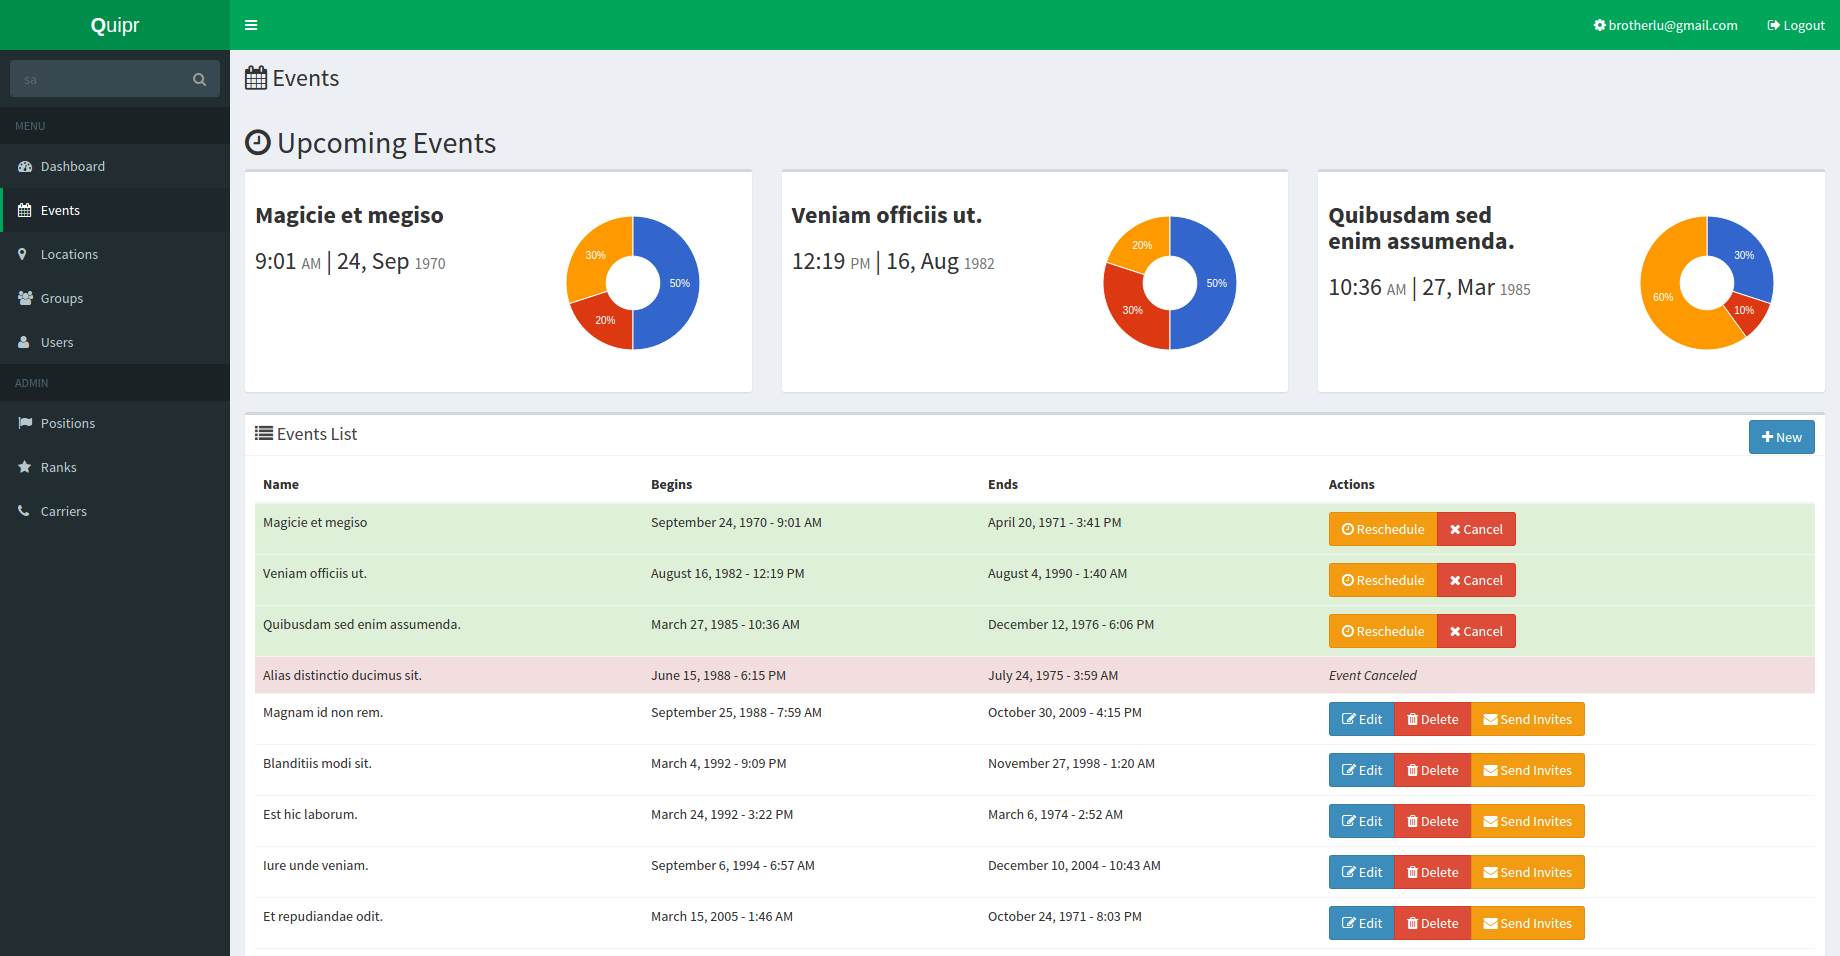Open the Users menu item
The width and height of the screenshot is (1840, 956).
[x=115, y=342]
